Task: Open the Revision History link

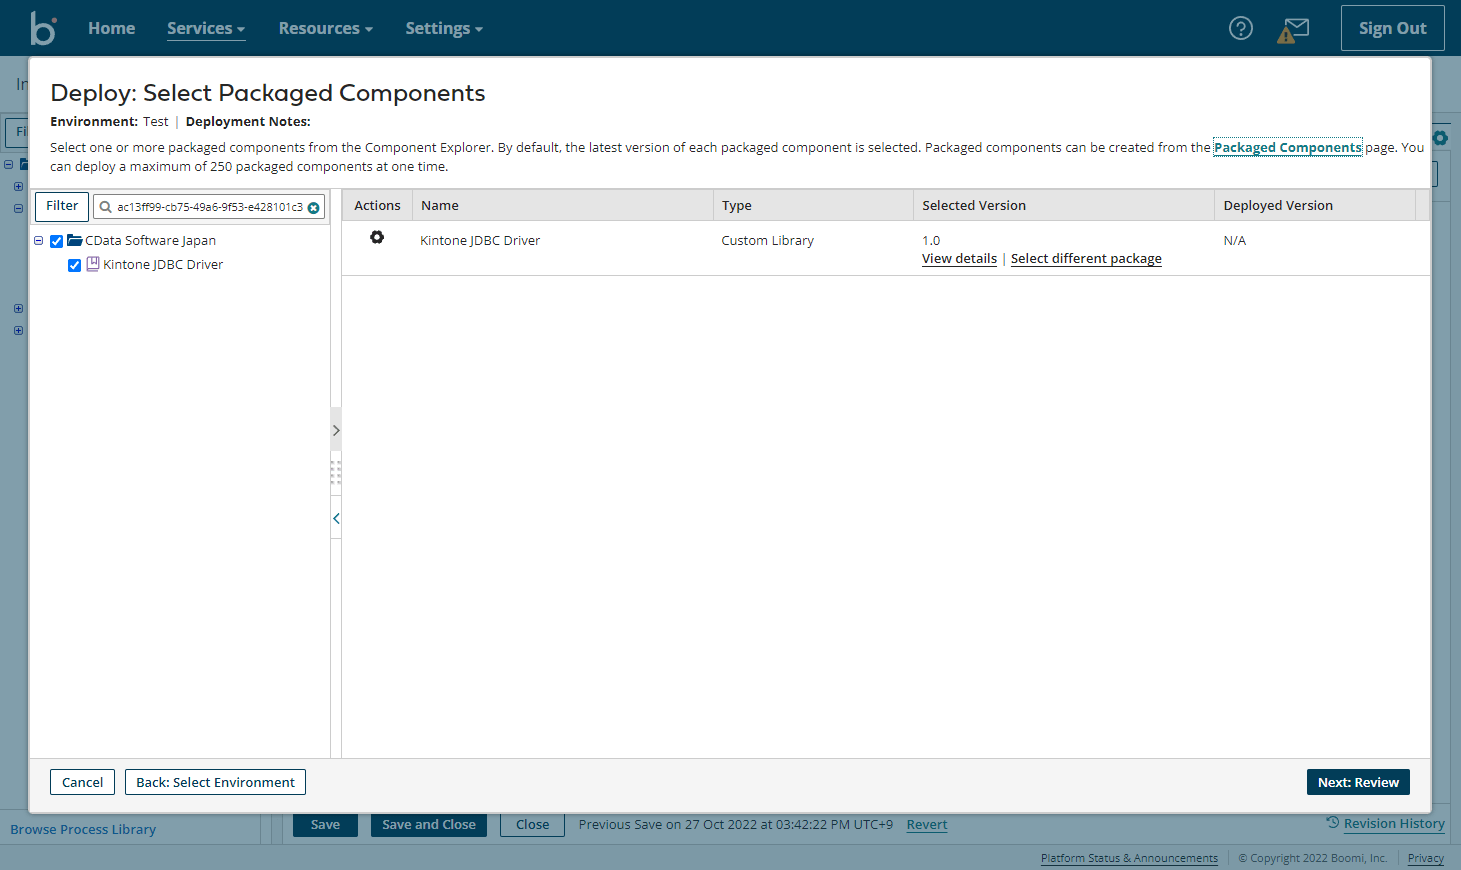Action: click(1394, 823)
